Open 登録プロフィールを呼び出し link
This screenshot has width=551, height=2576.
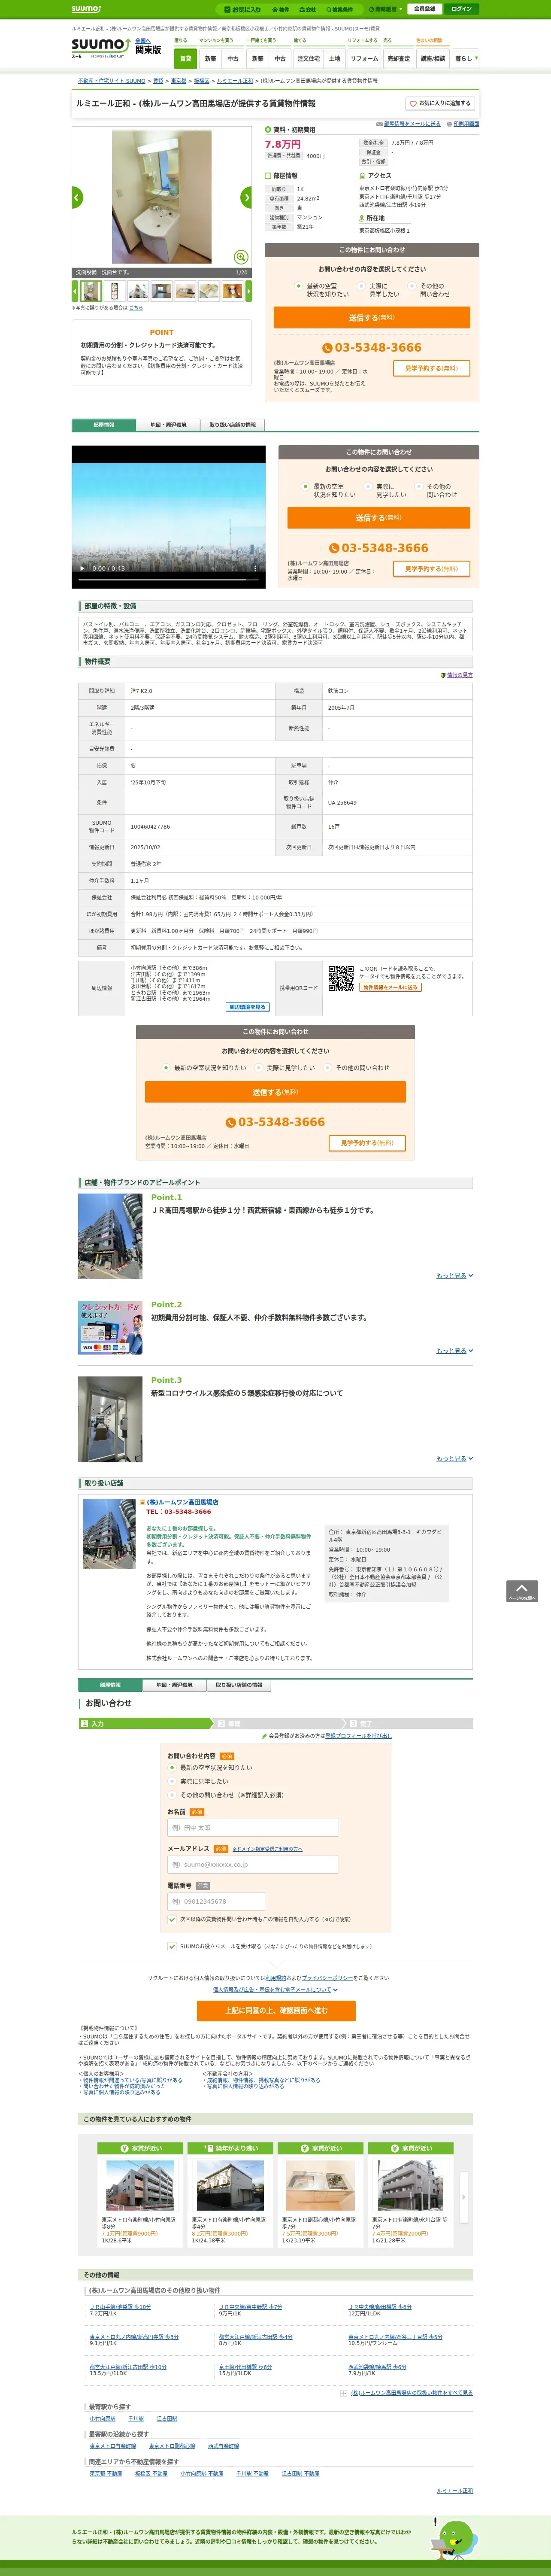(358, 1736)
